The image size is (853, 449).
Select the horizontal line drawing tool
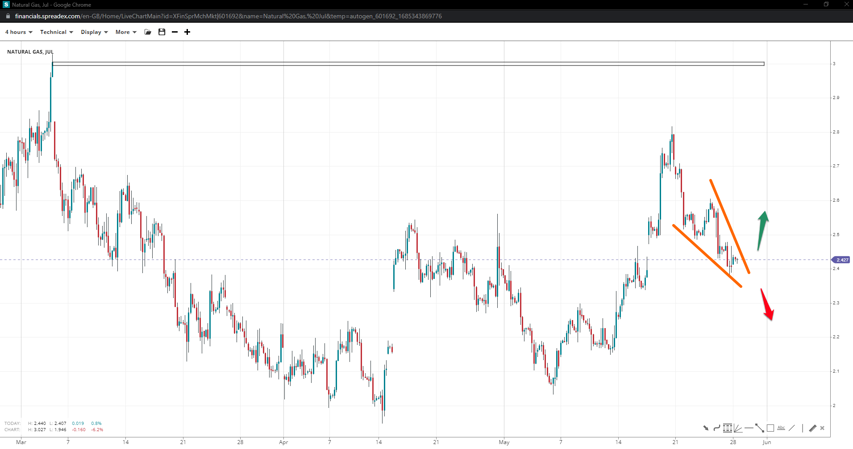(748, 428)
